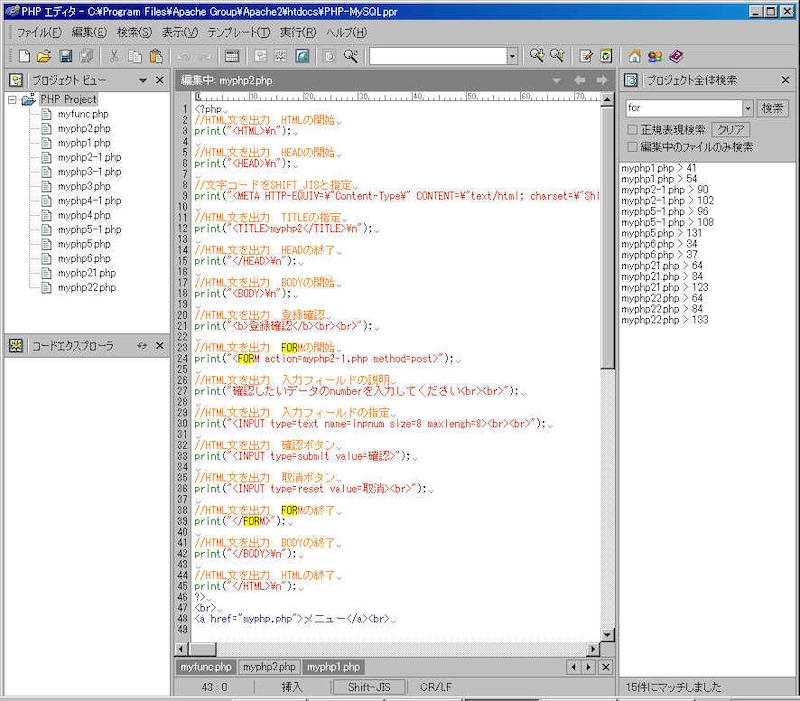Click the book Help icon in toolbar

click(676, 56)
